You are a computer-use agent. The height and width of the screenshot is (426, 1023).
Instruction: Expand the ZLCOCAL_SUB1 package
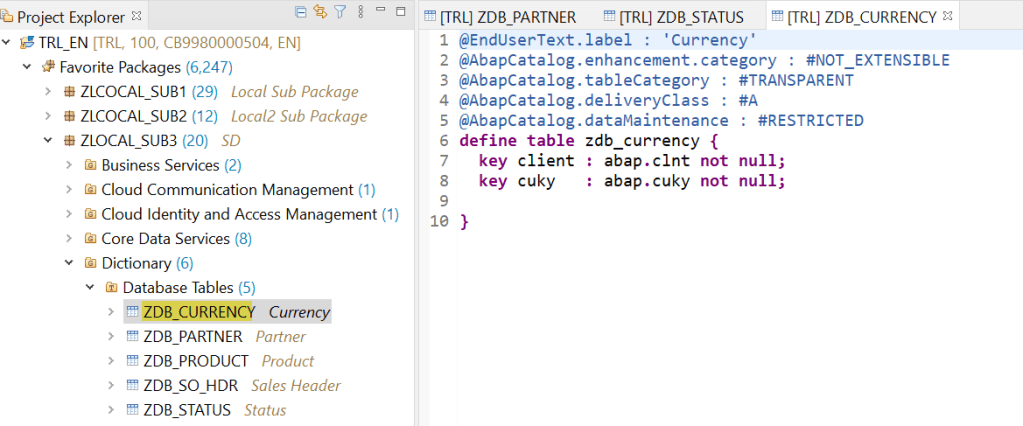[x=48, y=92]
